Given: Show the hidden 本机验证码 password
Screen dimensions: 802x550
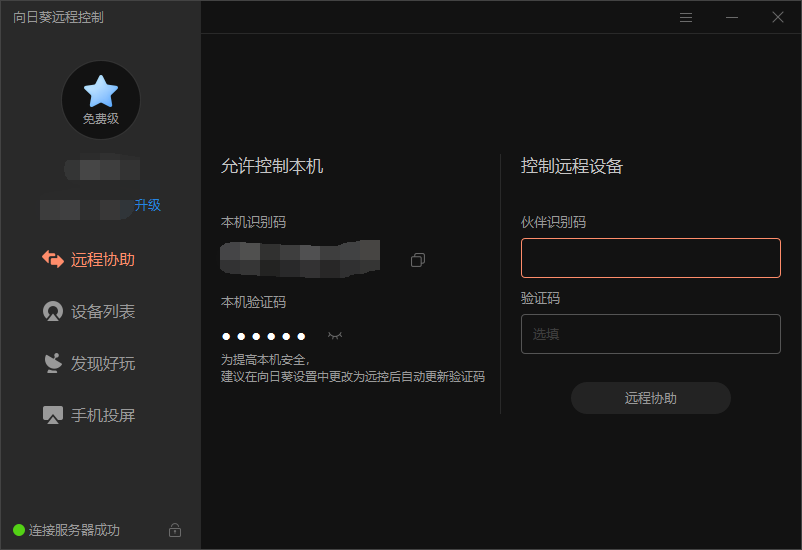Looking at the screenshot, I should pyautogui.click(x=335, y=336).
